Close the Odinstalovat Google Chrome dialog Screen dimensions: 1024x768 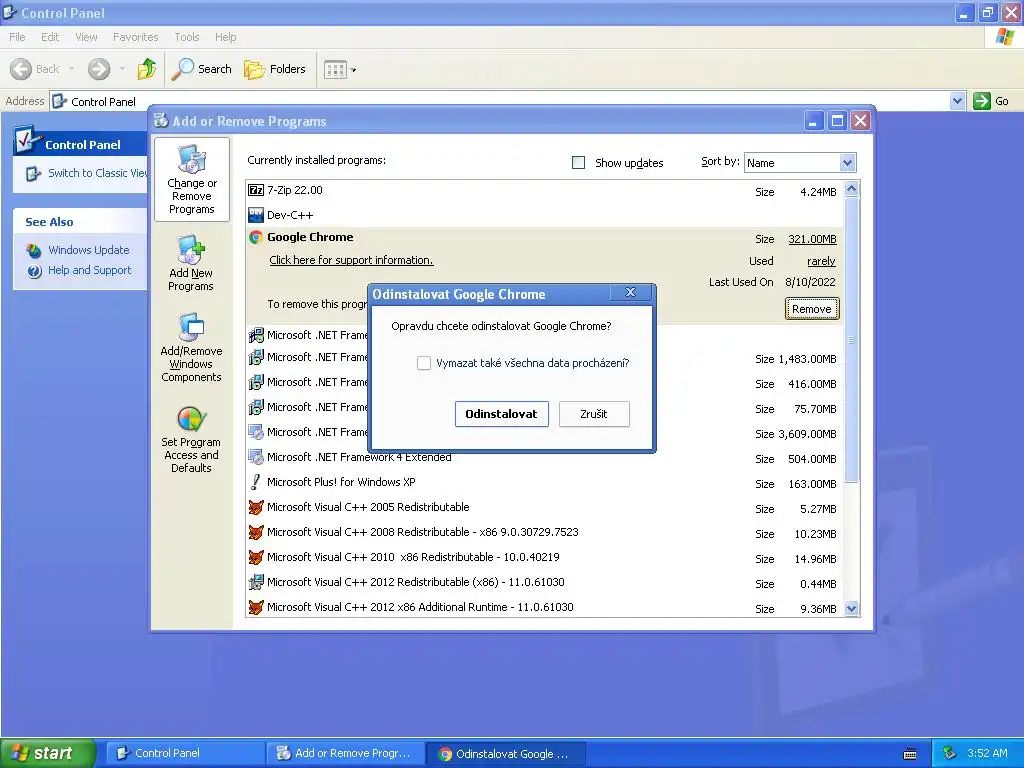(630, 293)
